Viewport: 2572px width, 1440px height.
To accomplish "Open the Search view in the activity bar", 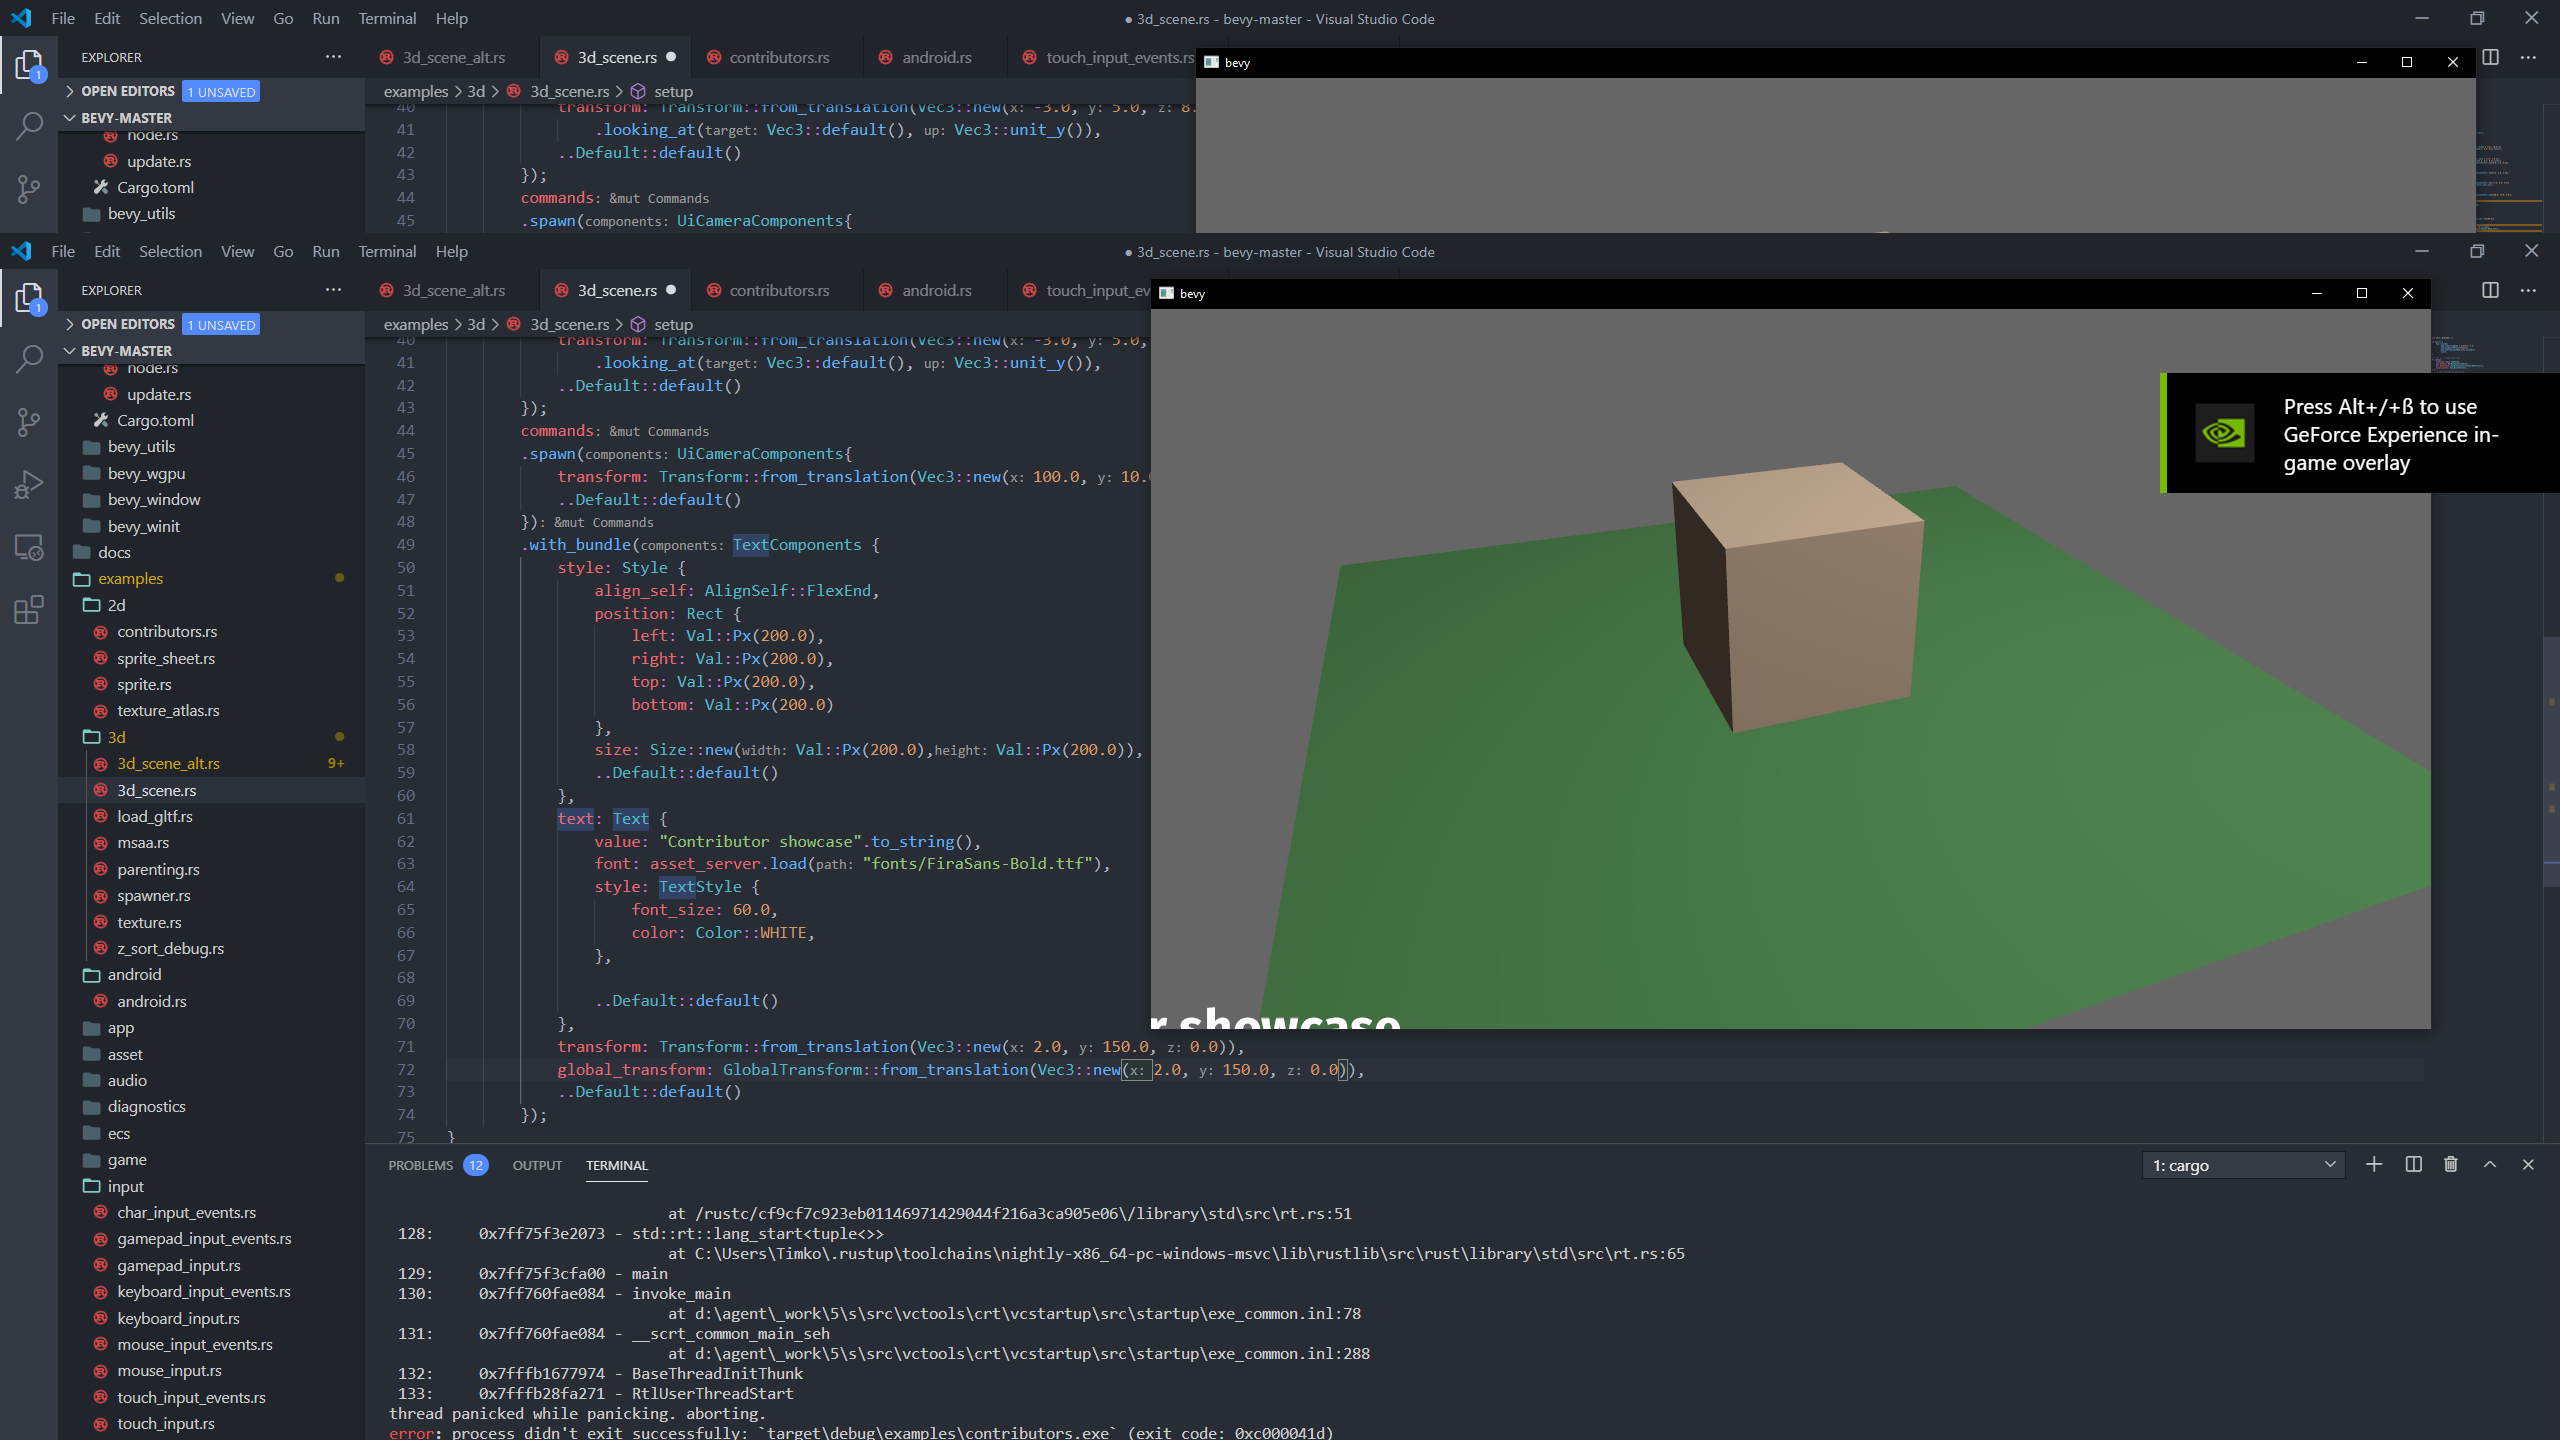I will [x=29, y=358].
